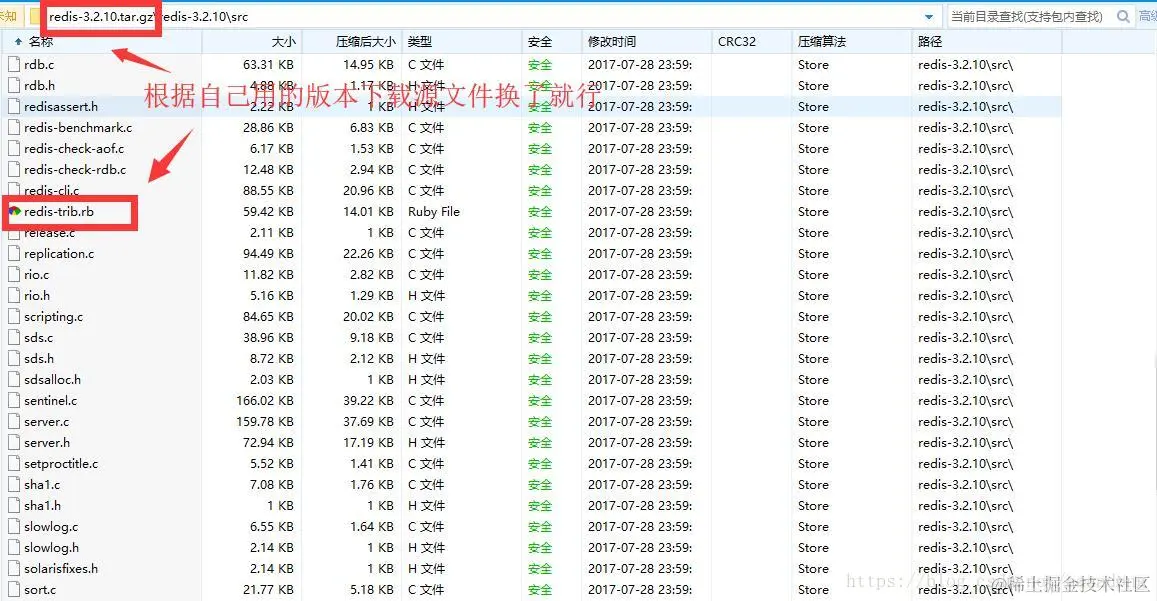
Task: Click the file icon beside sds.h
Action: click(x=13, y=358)
